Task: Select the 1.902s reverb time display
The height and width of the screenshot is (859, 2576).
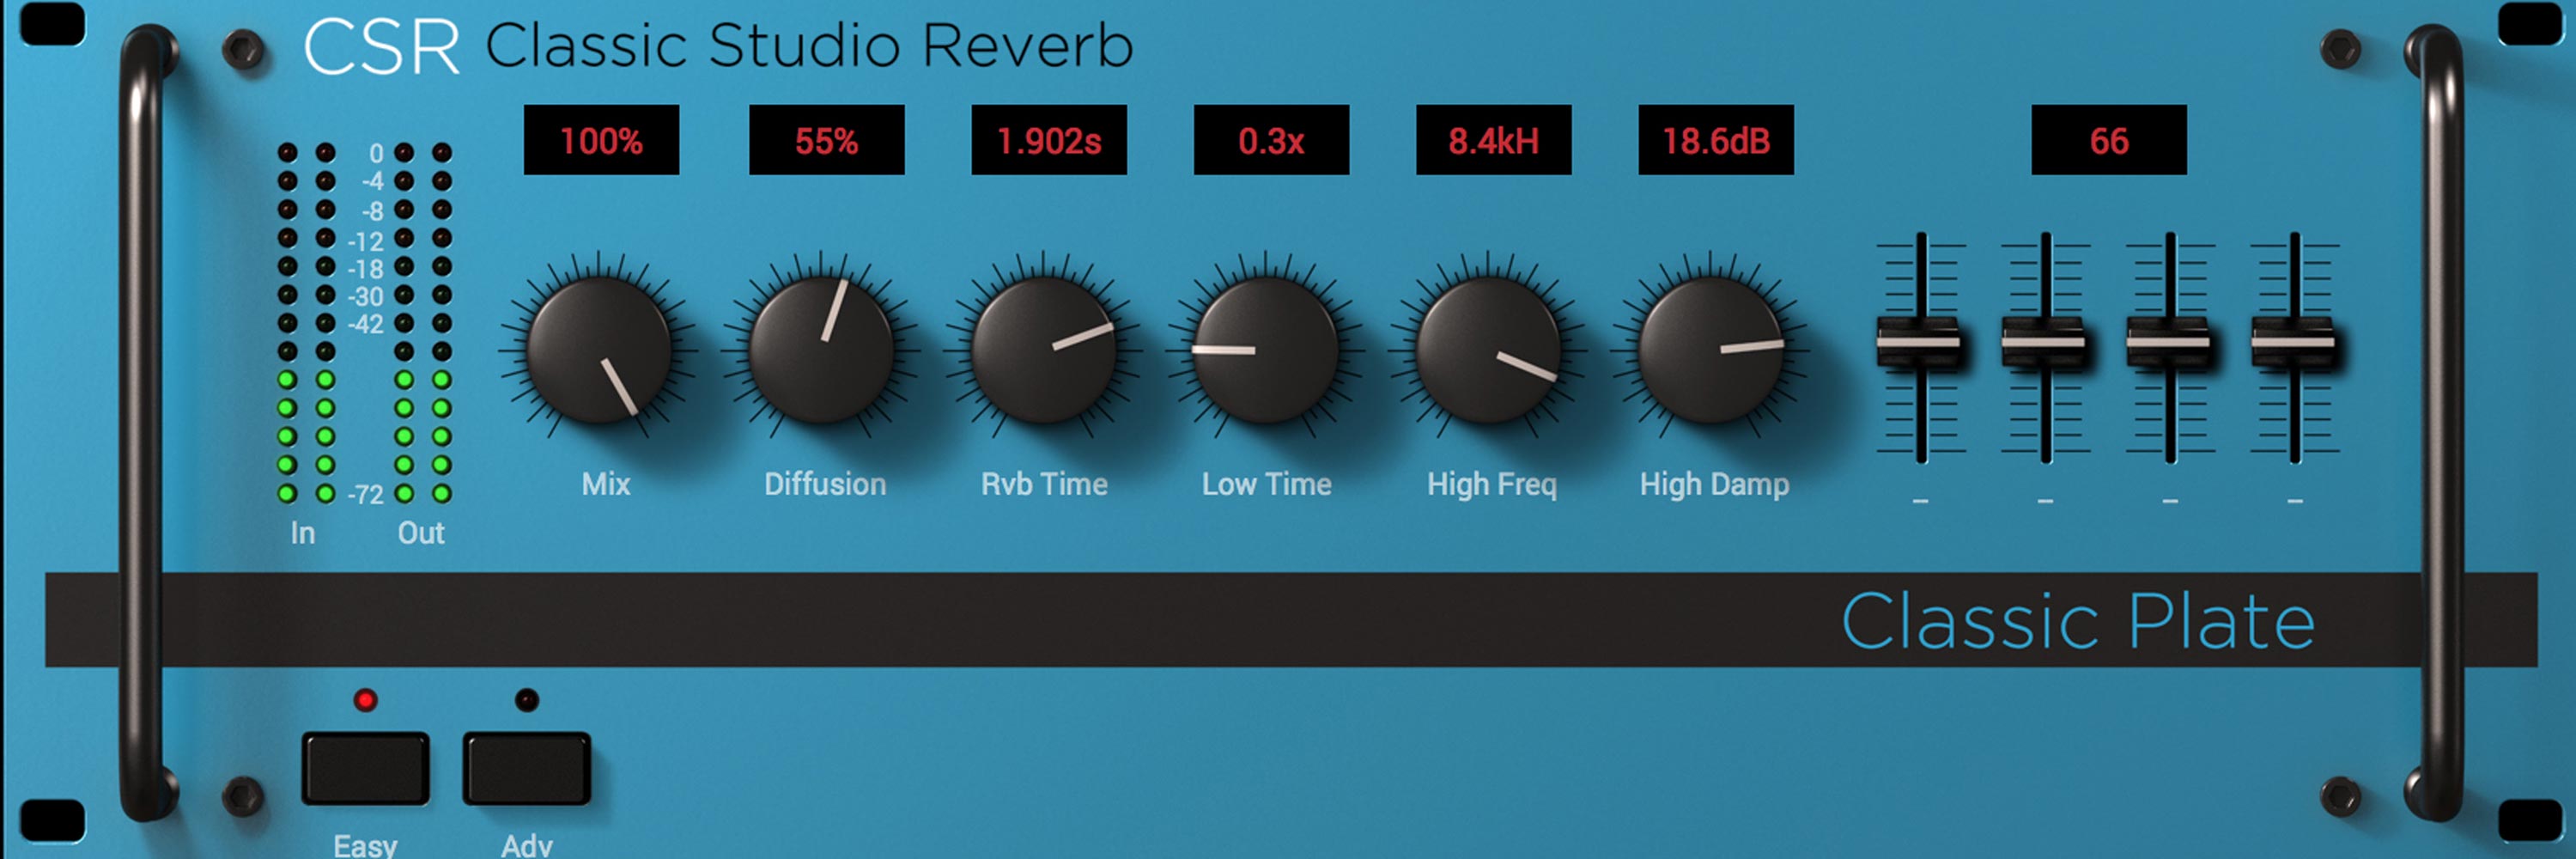Action: (x=1049, y=140)
